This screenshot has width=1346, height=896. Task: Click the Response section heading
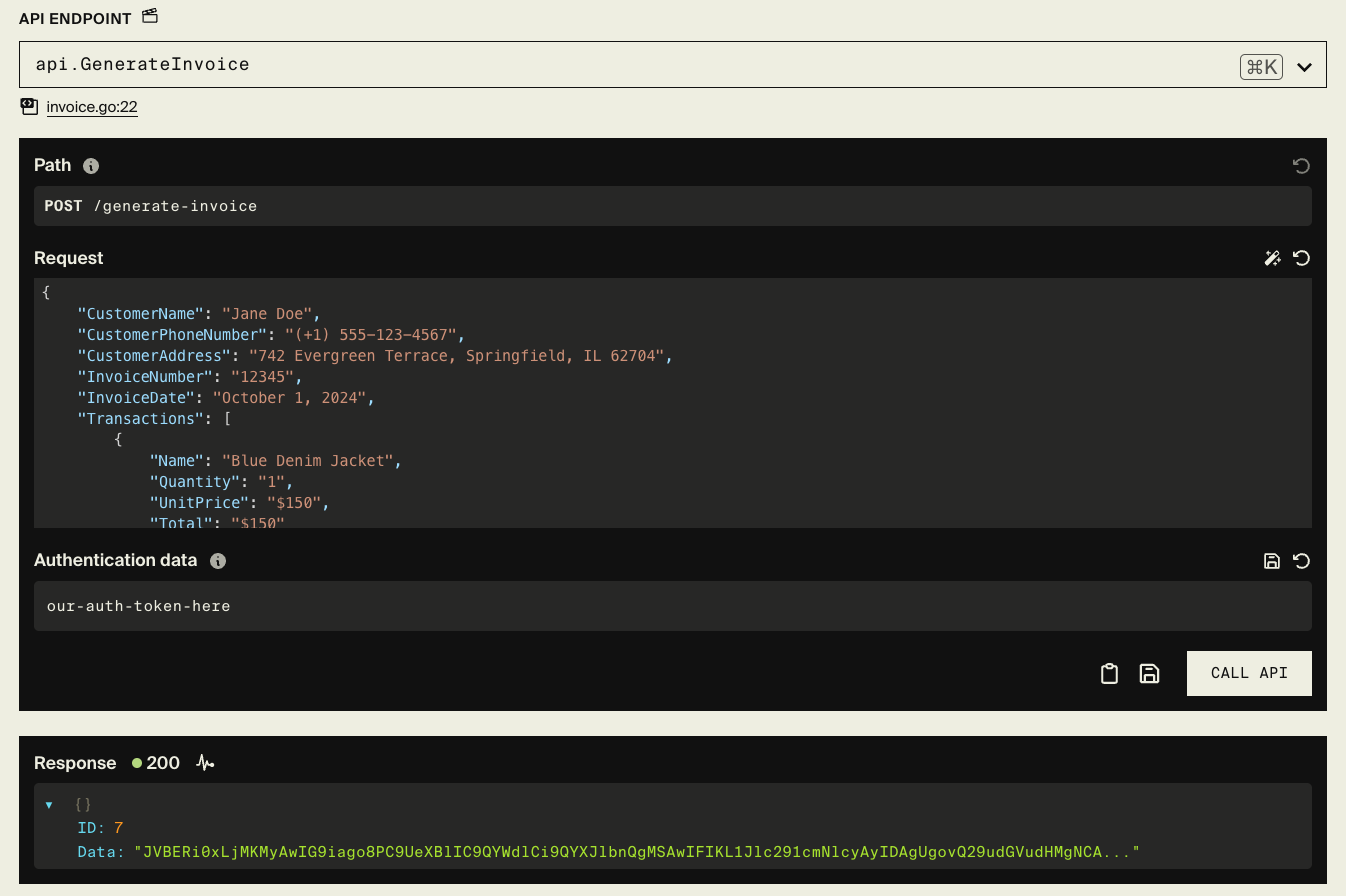tap(75, 763)
